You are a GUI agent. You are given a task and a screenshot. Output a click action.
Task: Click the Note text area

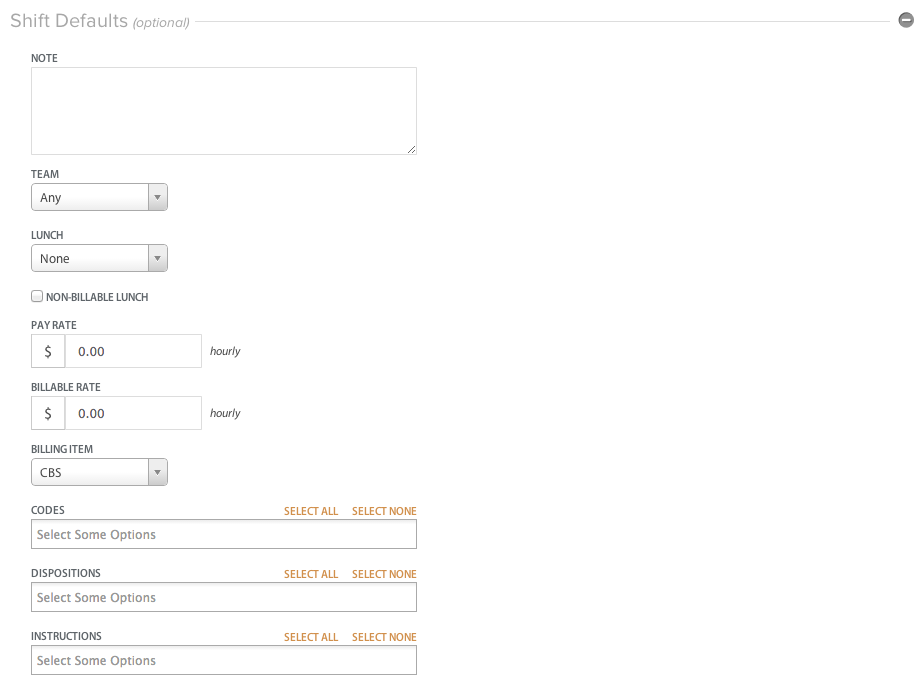pyautogui.click(x=224, y=111)
